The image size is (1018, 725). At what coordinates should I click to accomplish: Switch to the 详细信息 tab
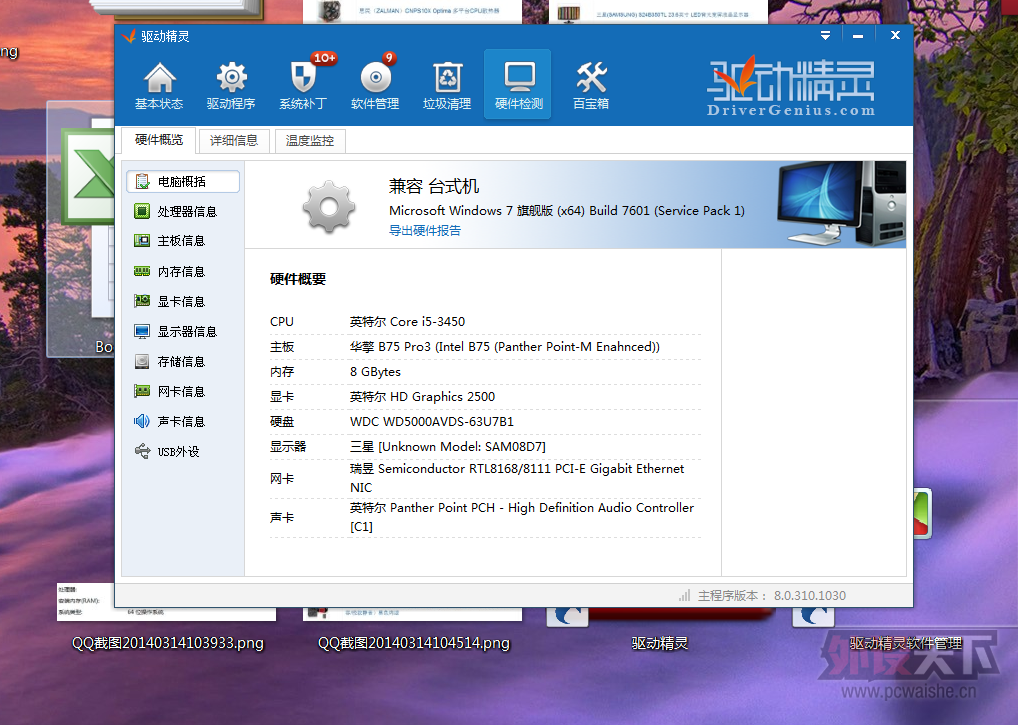[234, 141]
